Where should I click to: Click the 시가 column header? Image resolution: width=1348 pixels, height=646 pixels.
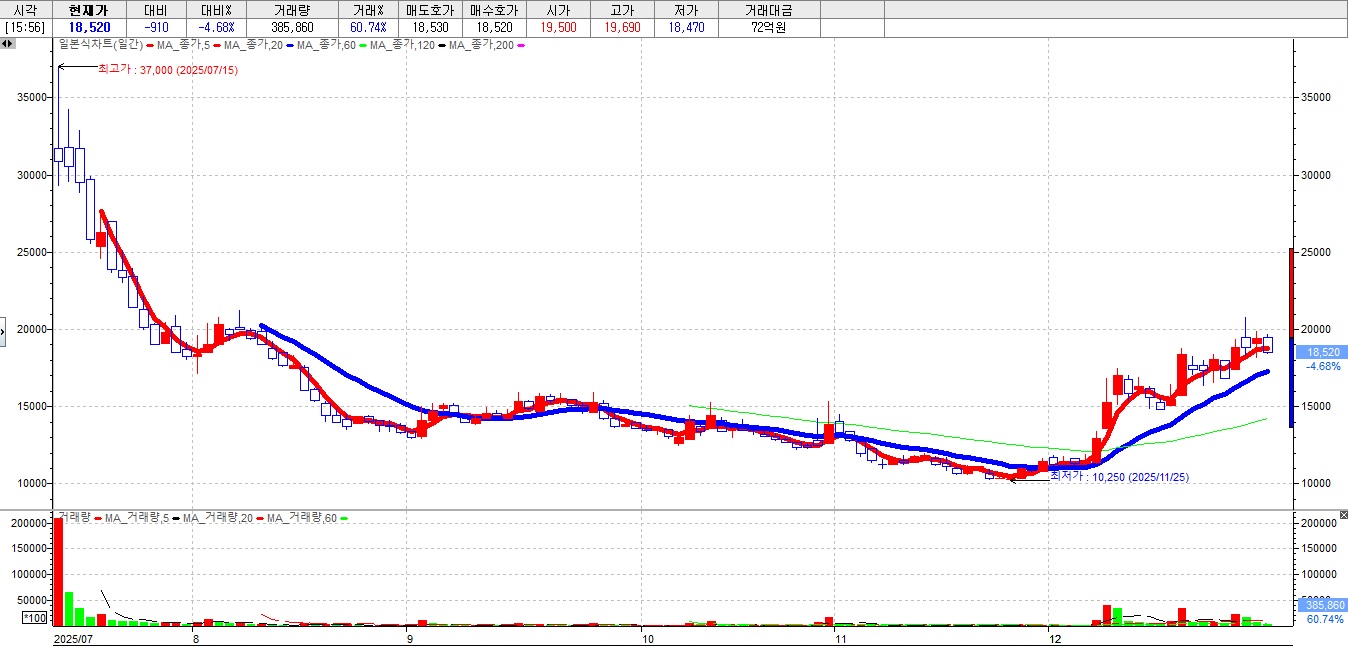[557, 9]
